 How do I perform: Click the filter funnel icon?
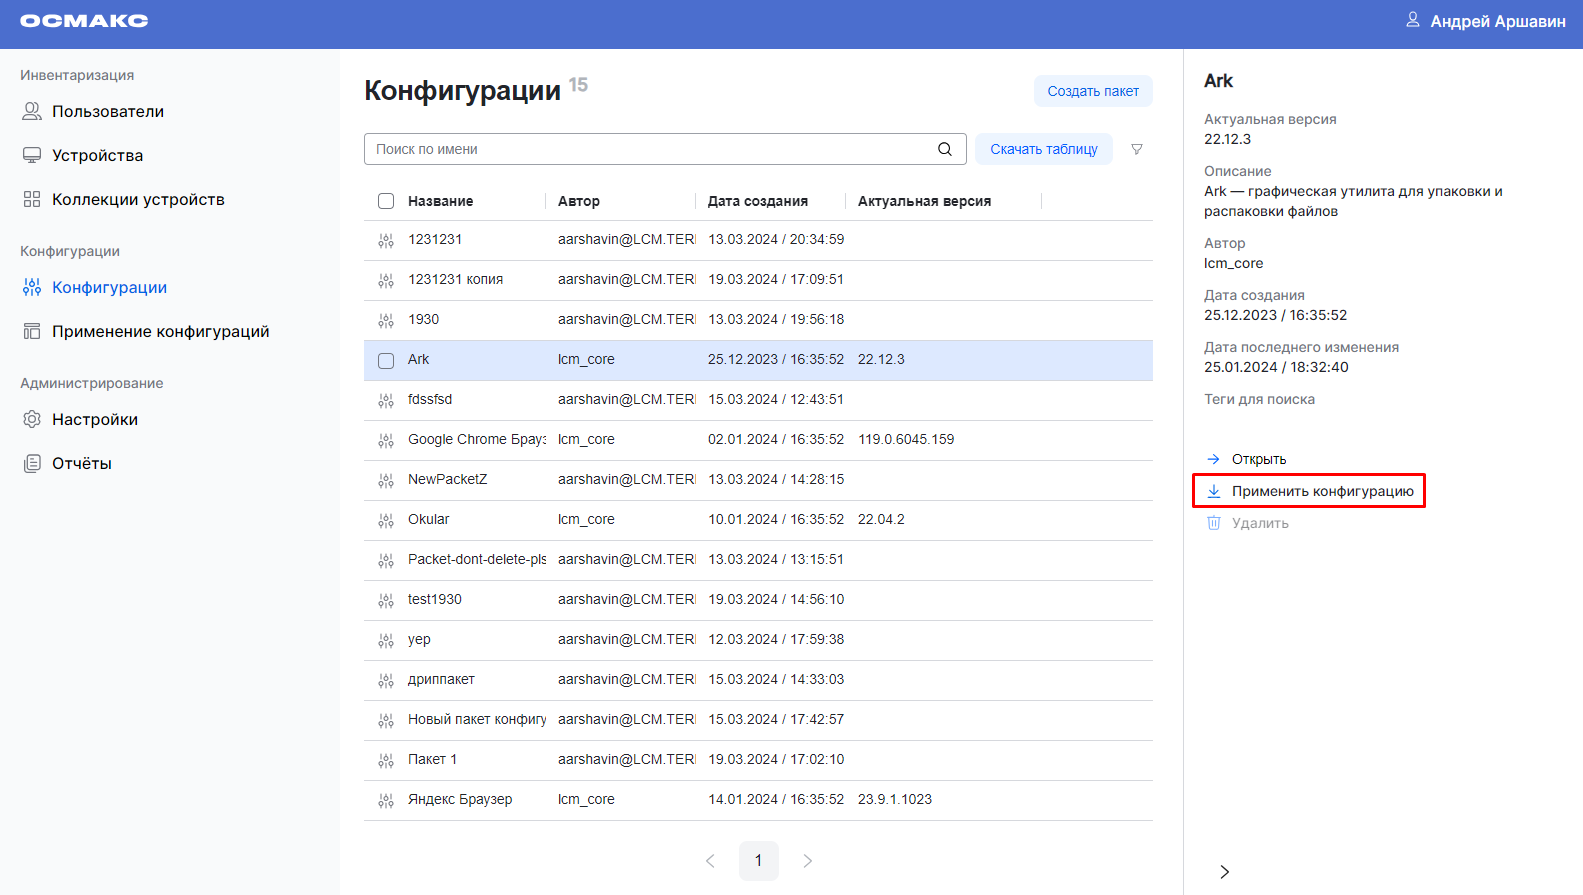pos(1137,149)
